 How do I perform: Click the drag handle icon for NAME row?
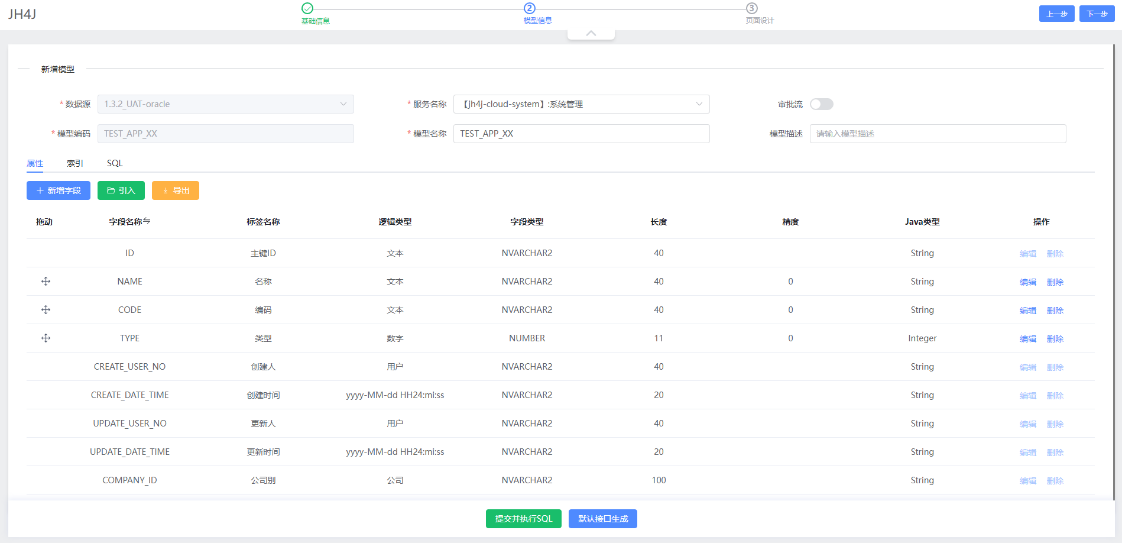46,282
